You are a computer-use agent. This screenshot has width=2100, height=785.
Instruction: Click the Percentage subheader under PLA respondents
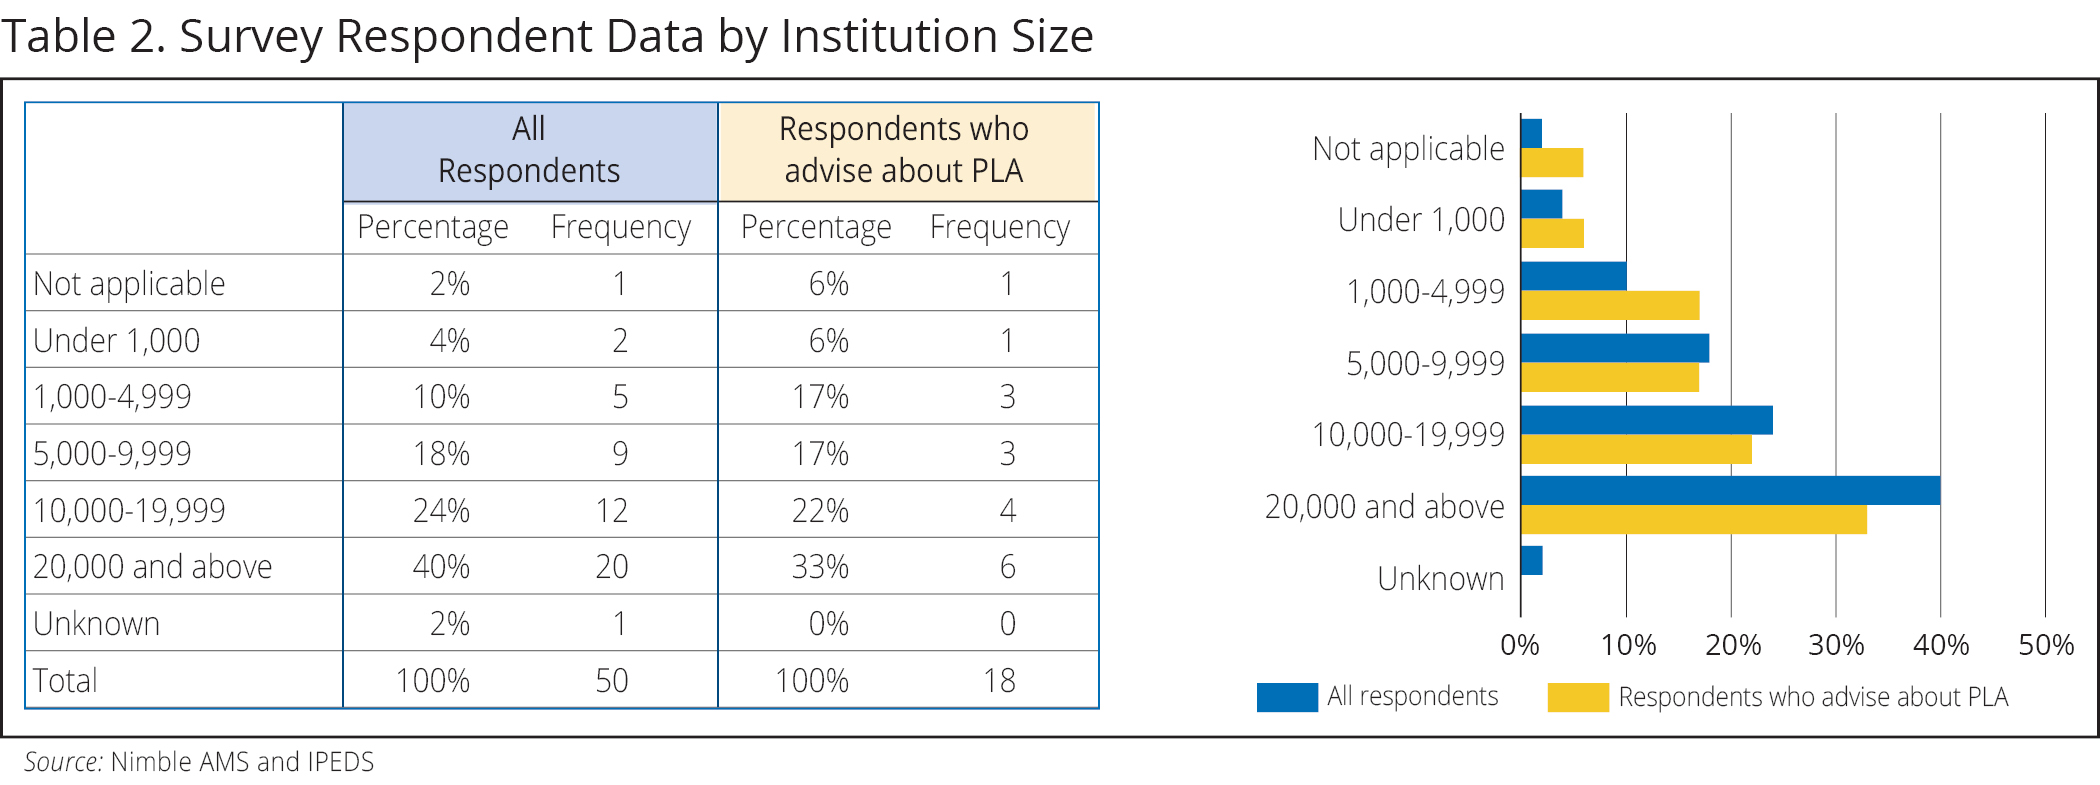coord(815,228)
